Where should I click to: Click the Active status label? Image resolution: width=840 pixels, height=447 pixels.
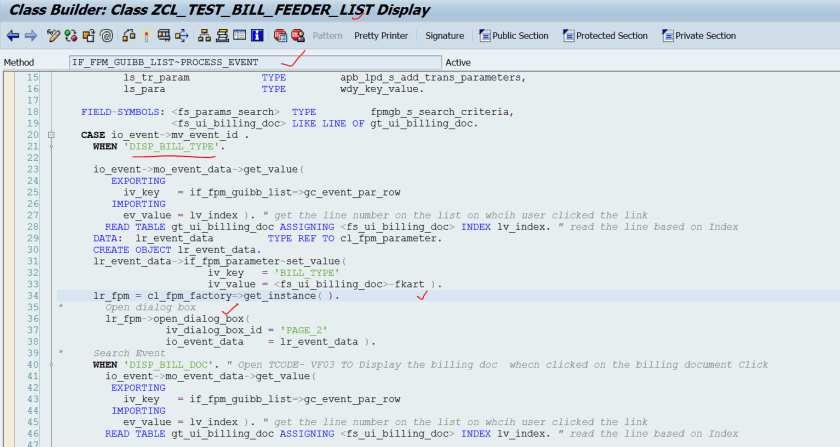[x=458, y=62]
